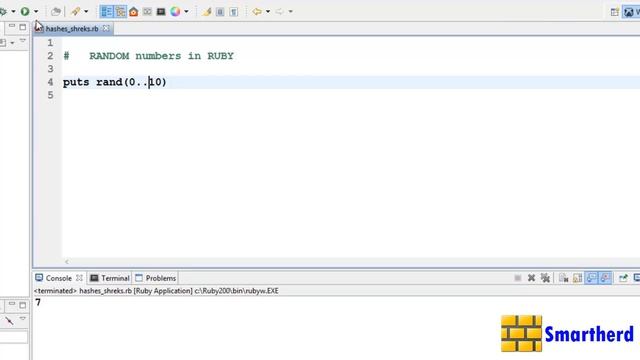Close the hashes_shreks.rb editor tab
This screenshot has width=640, height=360.
pyautogui.click(x=106, y=28)
